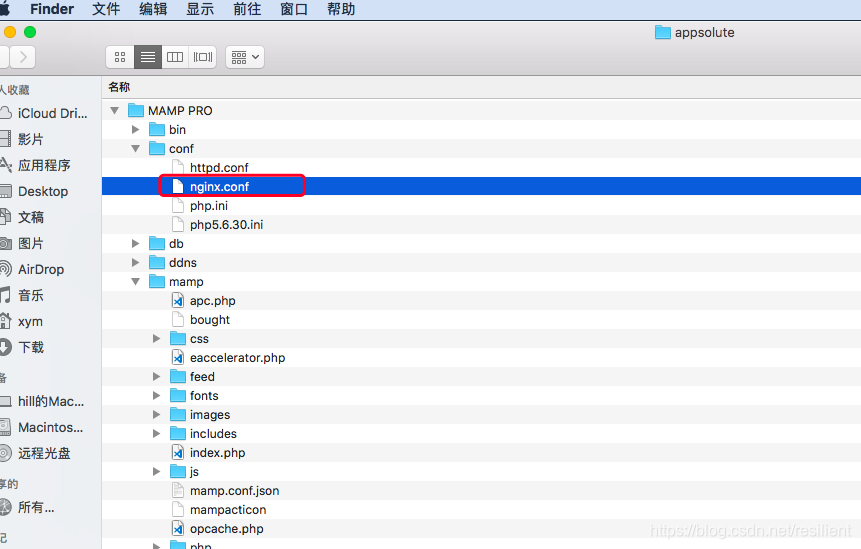Open the arrange-by grouping dropdown
Image resolution: width=861 pixels, height=549 pixels.
point(245,57)
